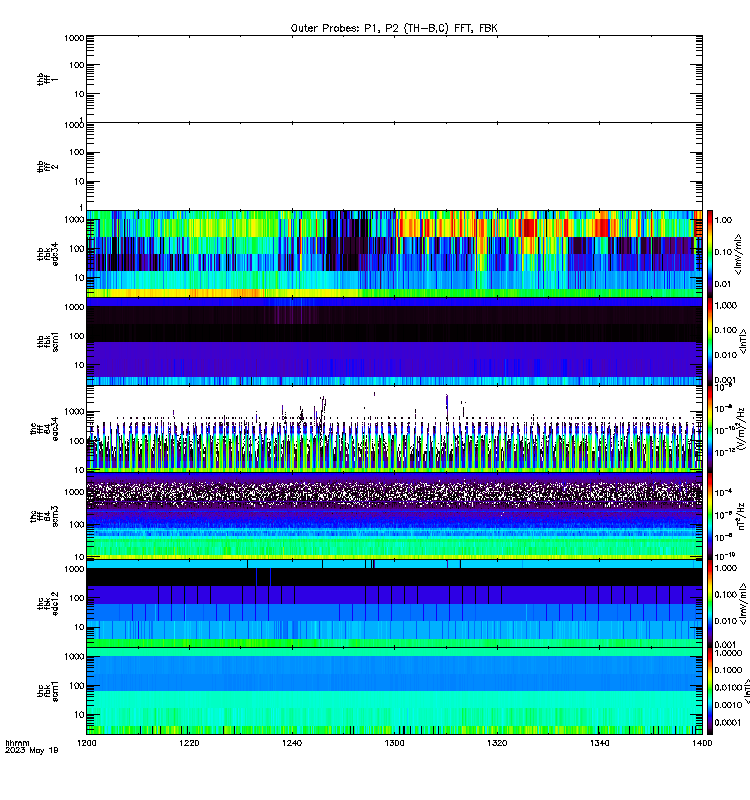Click the 'nT²/Hz' color bar unit label

741,516
